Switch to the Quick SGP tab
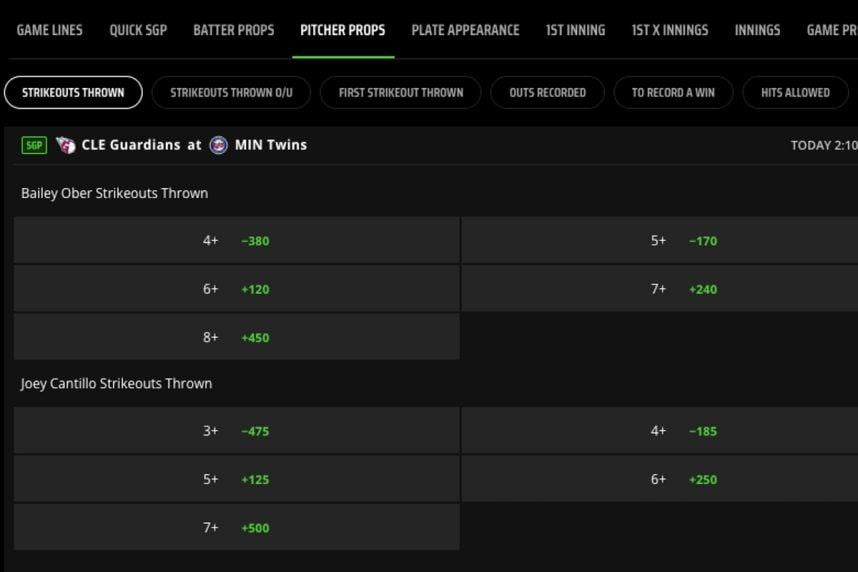This screenshot has height=572, width=858. (x=138, y=30)
